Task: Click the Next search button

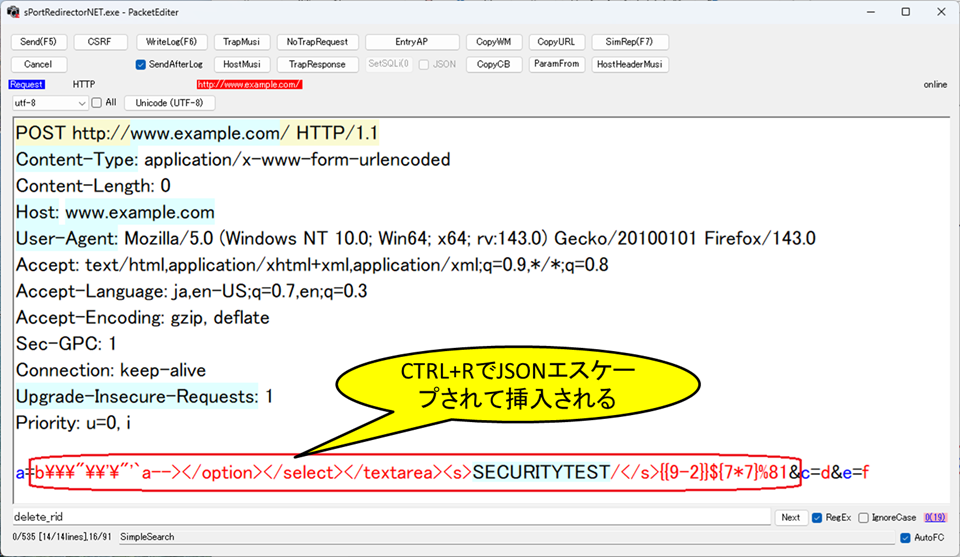Action: pos(790,517)
